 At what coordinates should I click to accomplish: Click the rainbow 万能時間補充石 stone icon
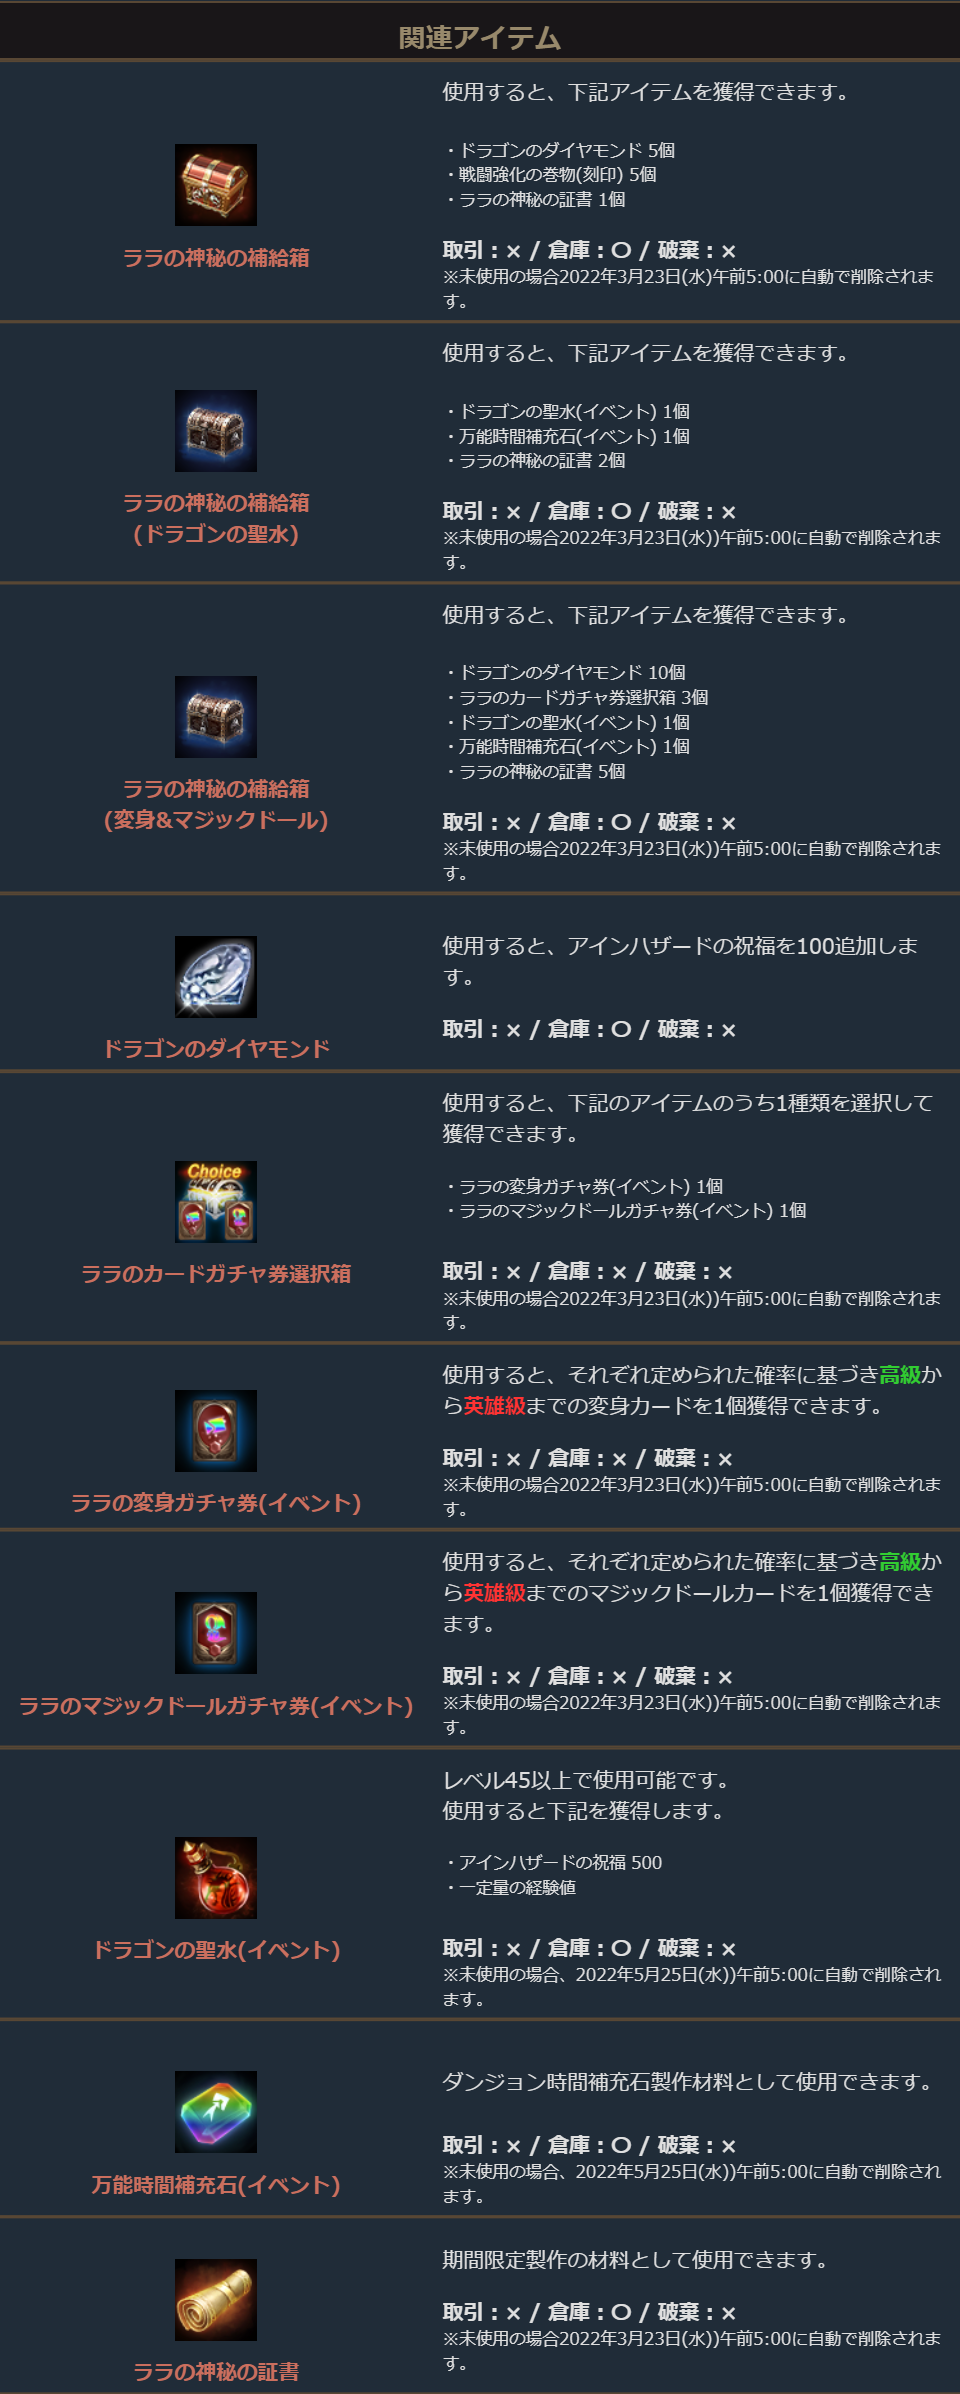tap(216, 2112)
